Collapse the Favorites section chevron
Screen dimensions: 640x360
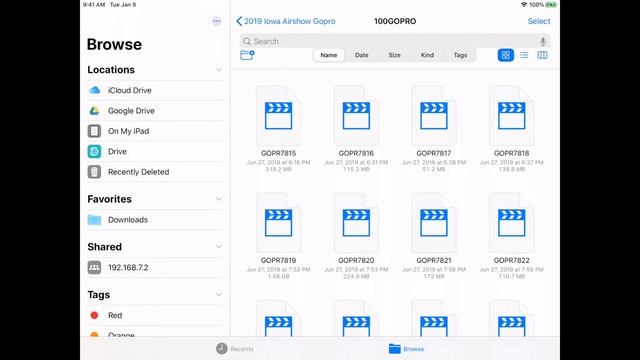[x=219, y=199]
